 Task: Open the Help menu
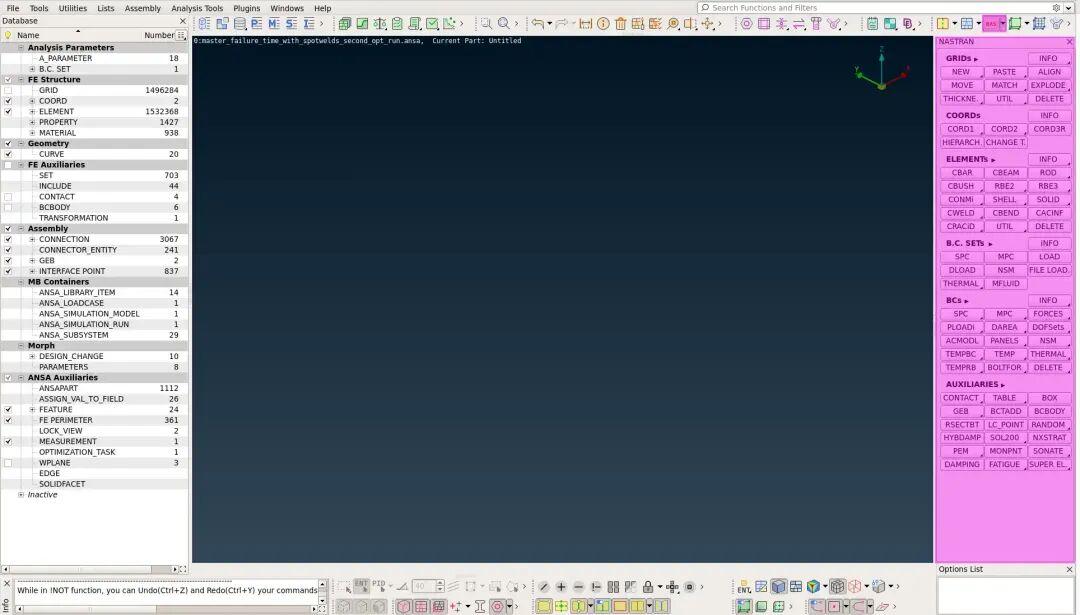pos(322,8)
